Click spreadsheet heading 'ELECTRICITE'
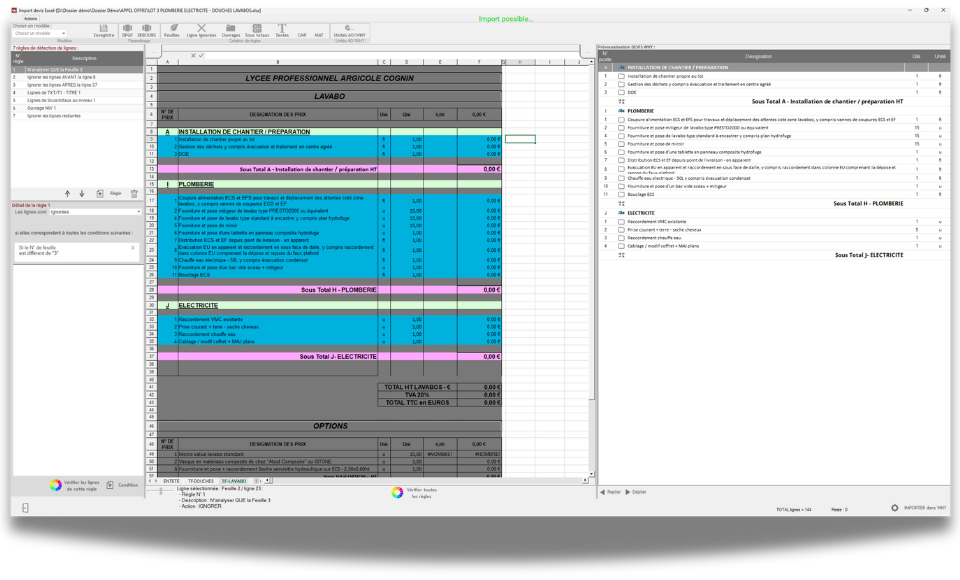960x580 pixels. (198, 305)
